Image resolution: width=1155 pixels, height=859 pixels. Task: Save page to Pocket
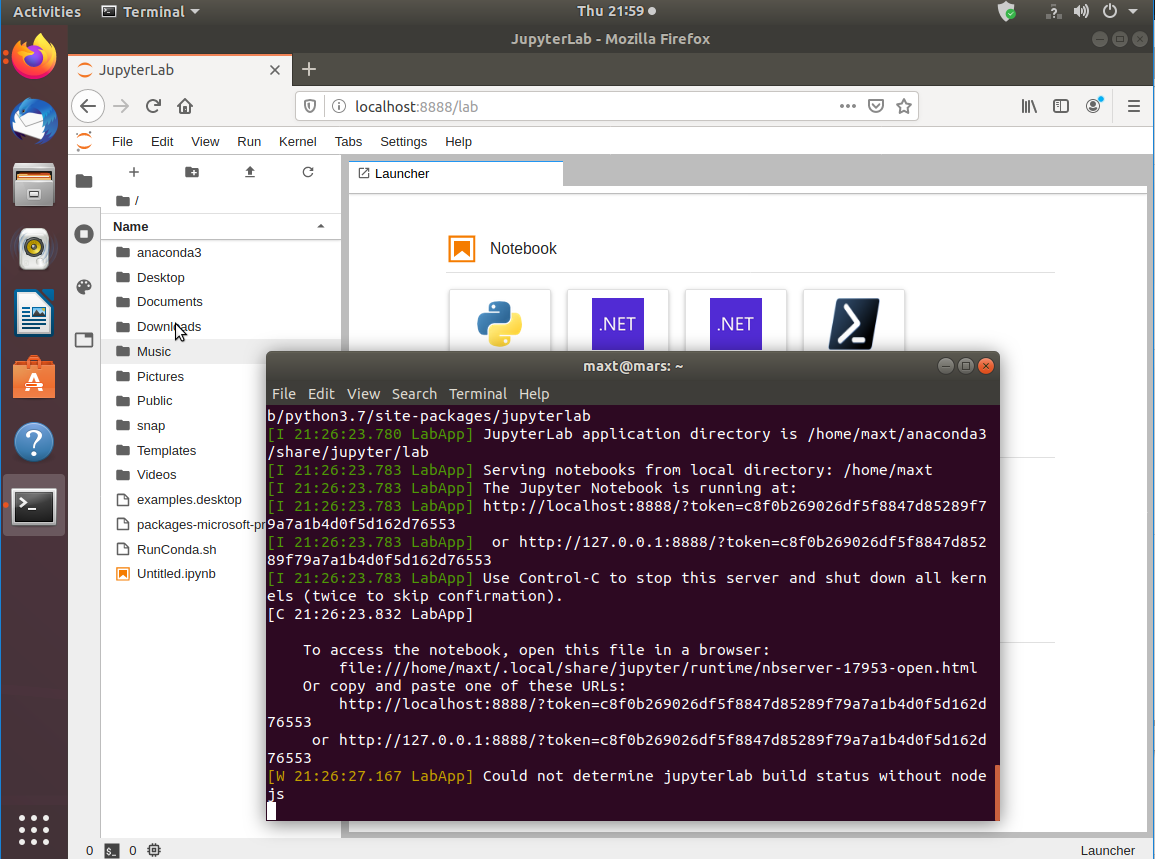pyautogui.click(x=876, y=106)
